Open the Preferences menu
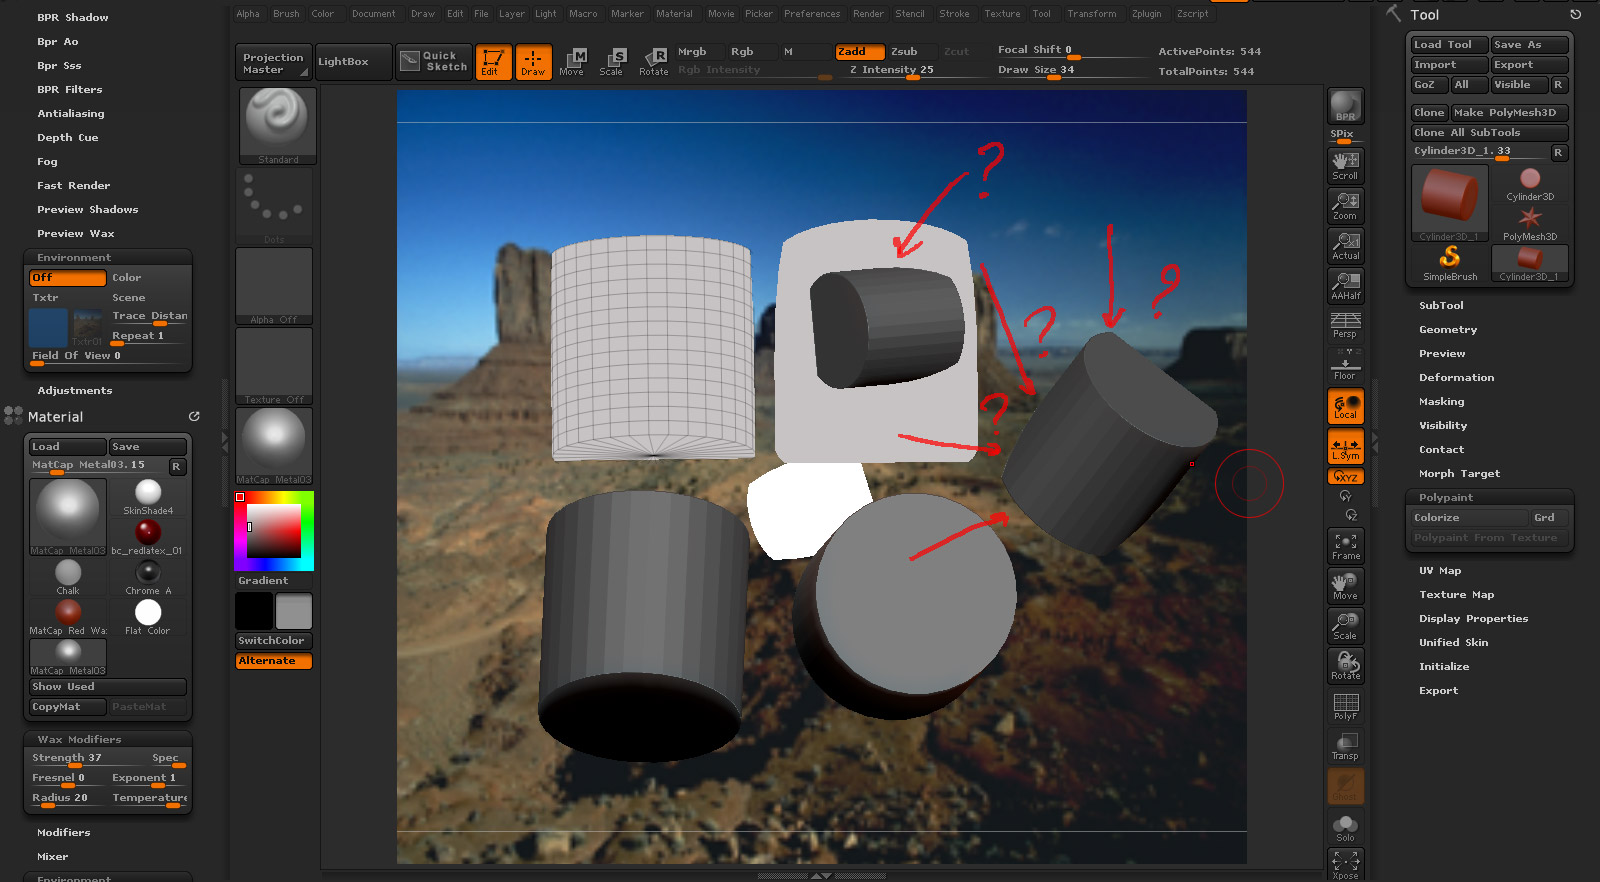Screen dimensions: 1600x882 click(812, 14)
